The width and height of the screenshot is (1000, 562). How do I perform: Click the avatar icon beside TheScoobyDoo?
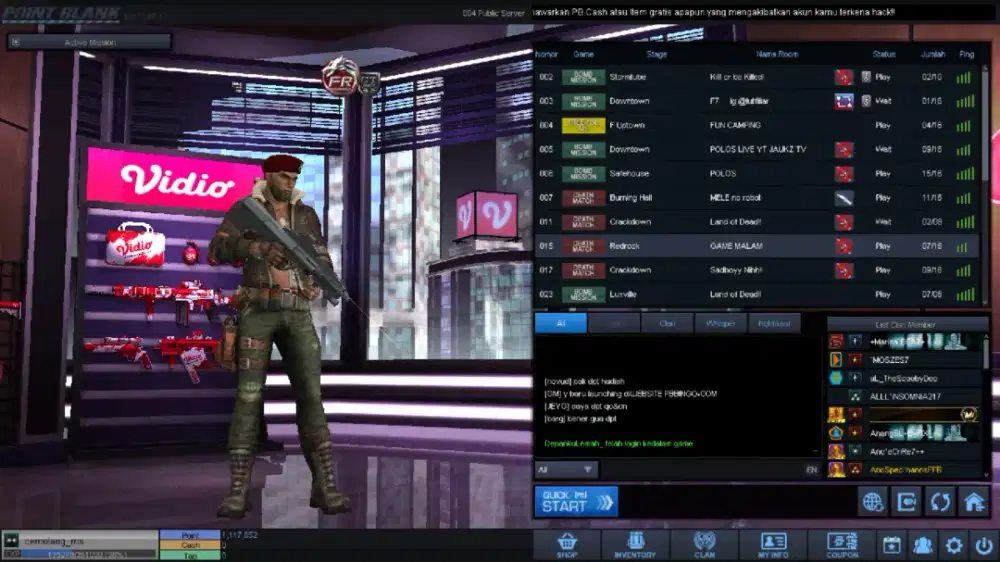point(835,378)
